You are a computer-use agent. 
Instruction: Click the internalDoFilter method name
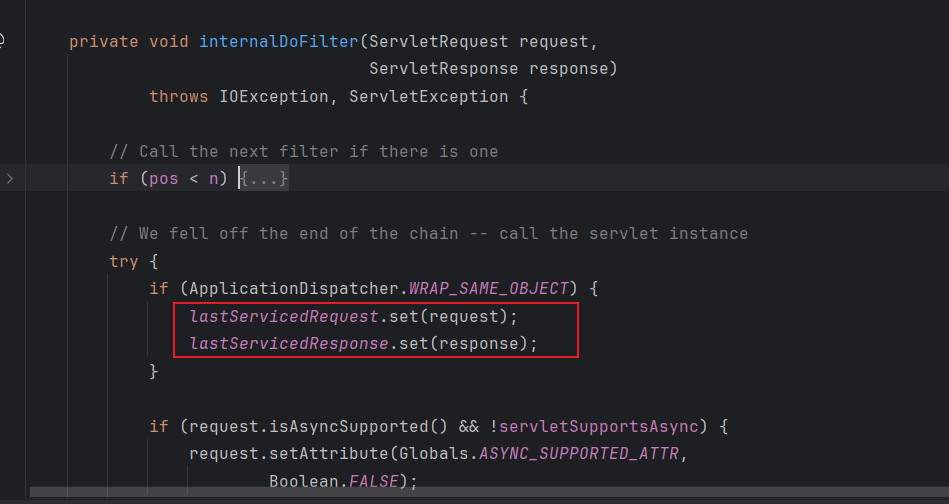[278, 42]
